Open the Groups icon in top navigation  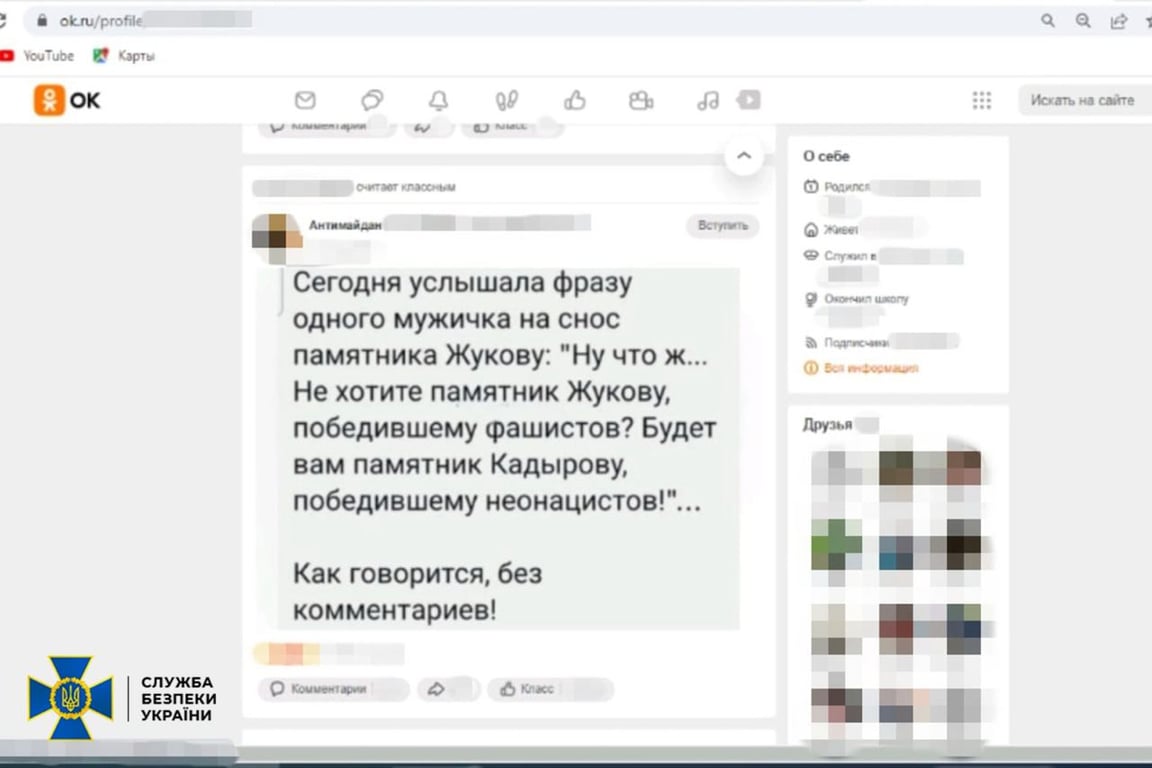tap(641, 100)
